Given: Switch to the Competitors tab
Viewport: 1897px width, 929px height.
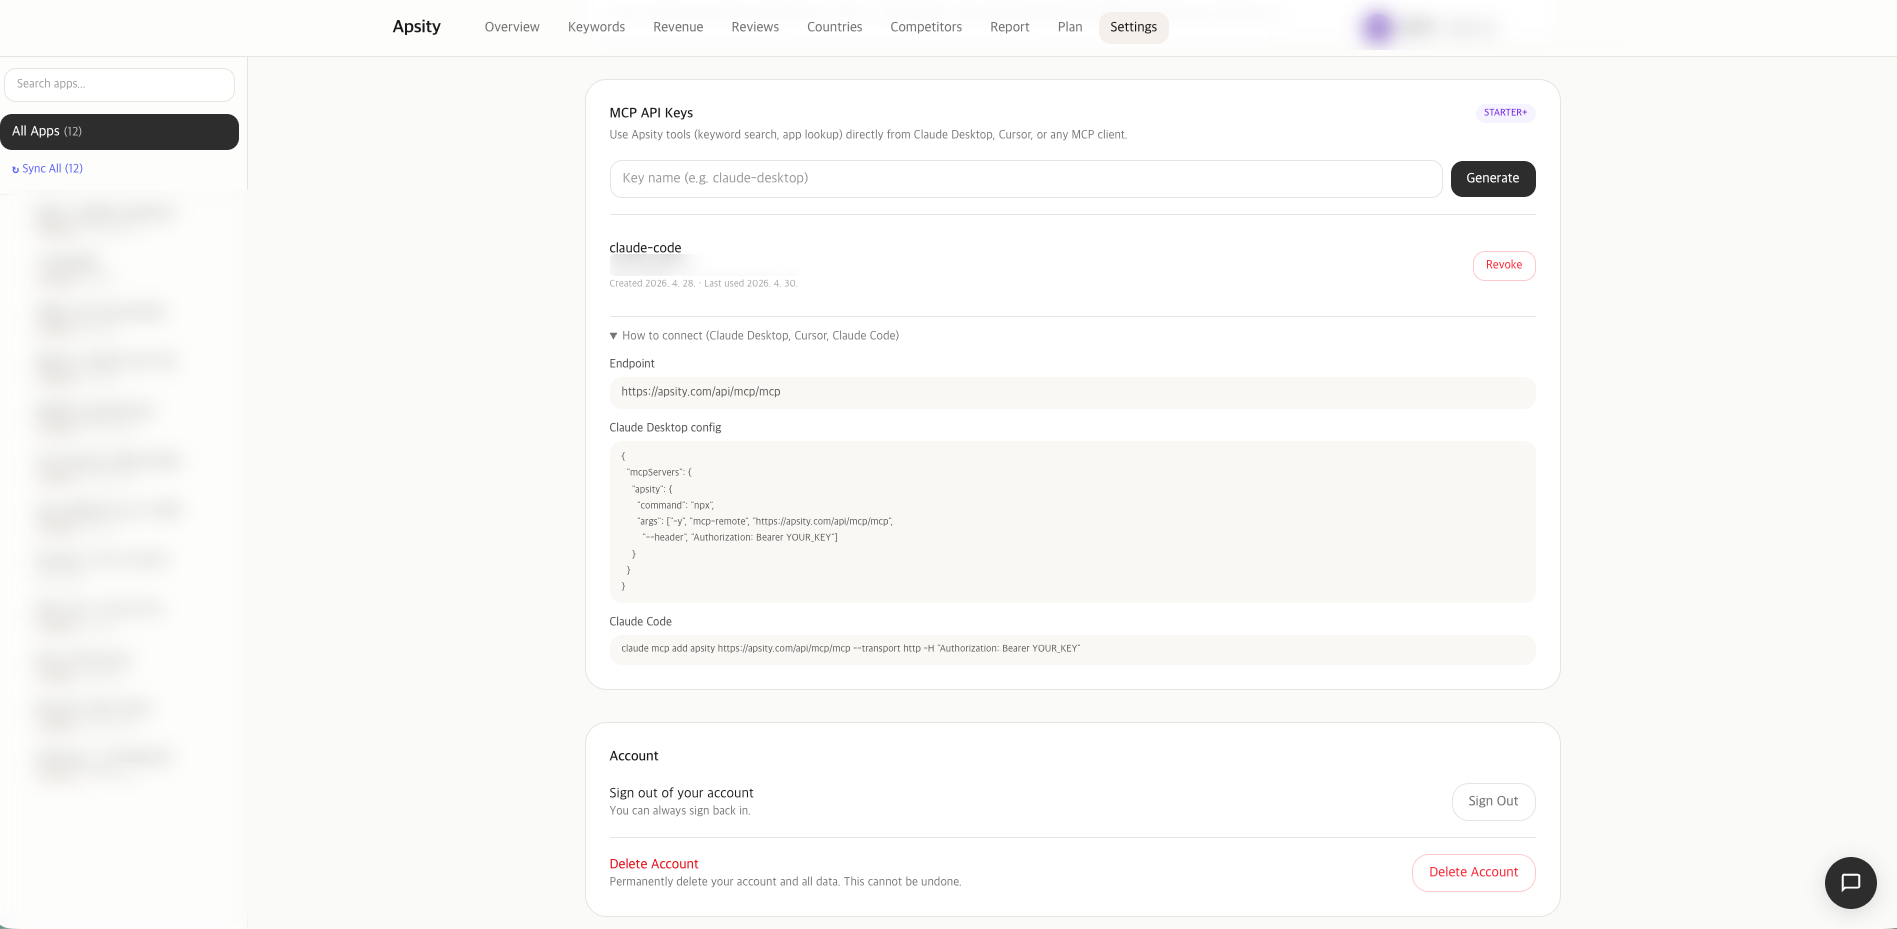Looking at the screenshot, I should pyautogui.click(x=925, y=27).
